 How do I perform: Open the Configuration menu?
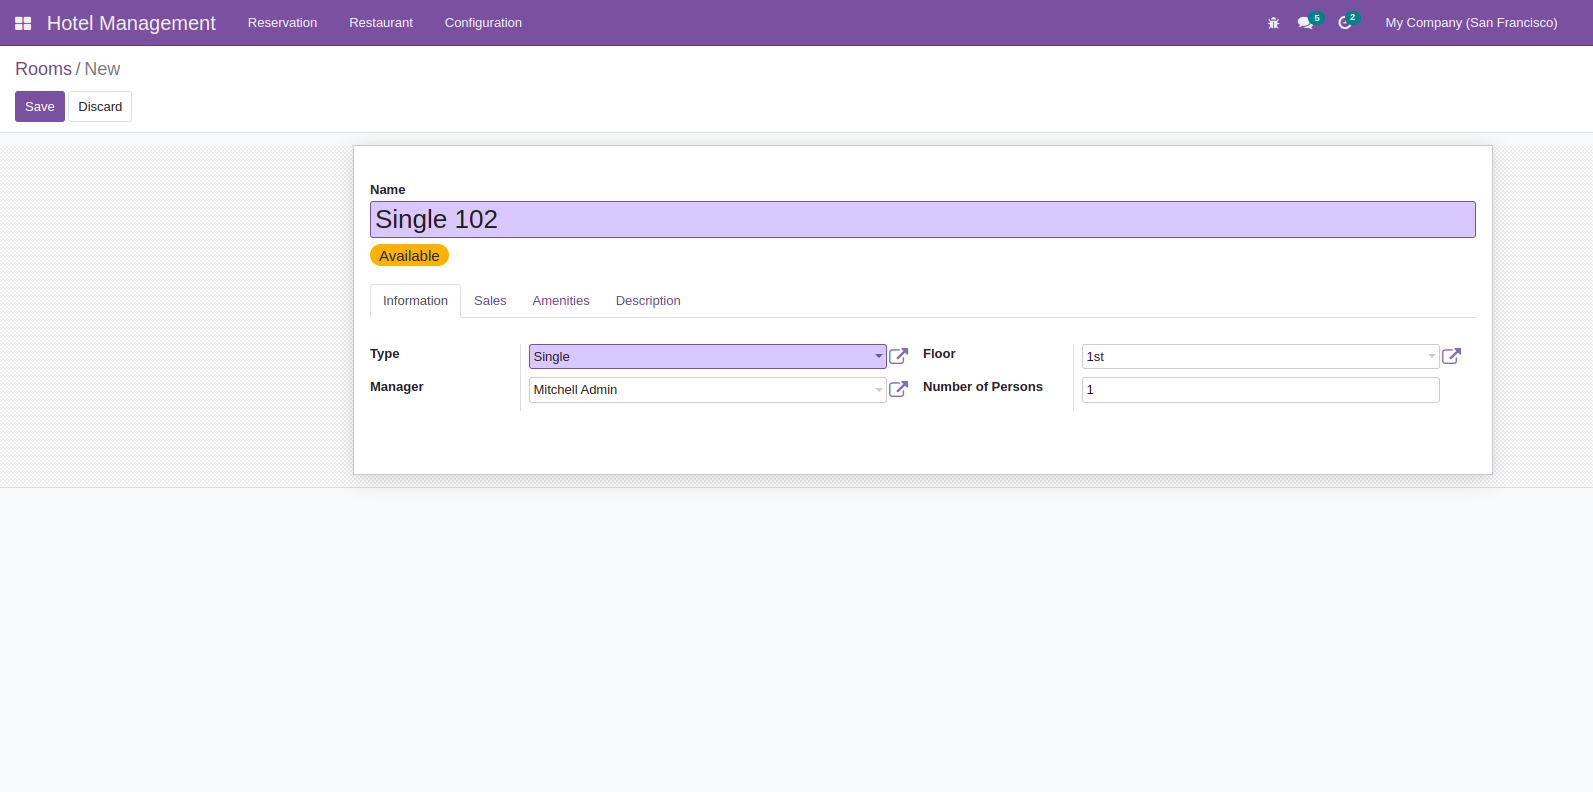[483, 23]
